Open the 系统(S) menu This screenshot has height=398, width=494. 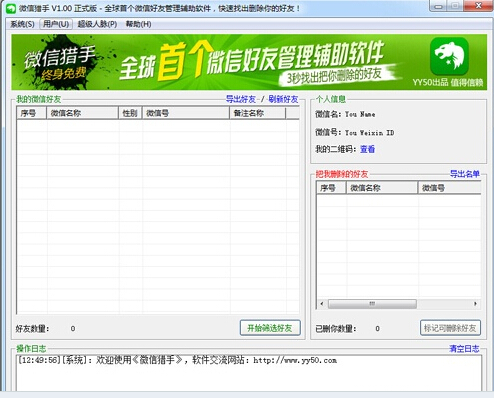pos(22,24)
